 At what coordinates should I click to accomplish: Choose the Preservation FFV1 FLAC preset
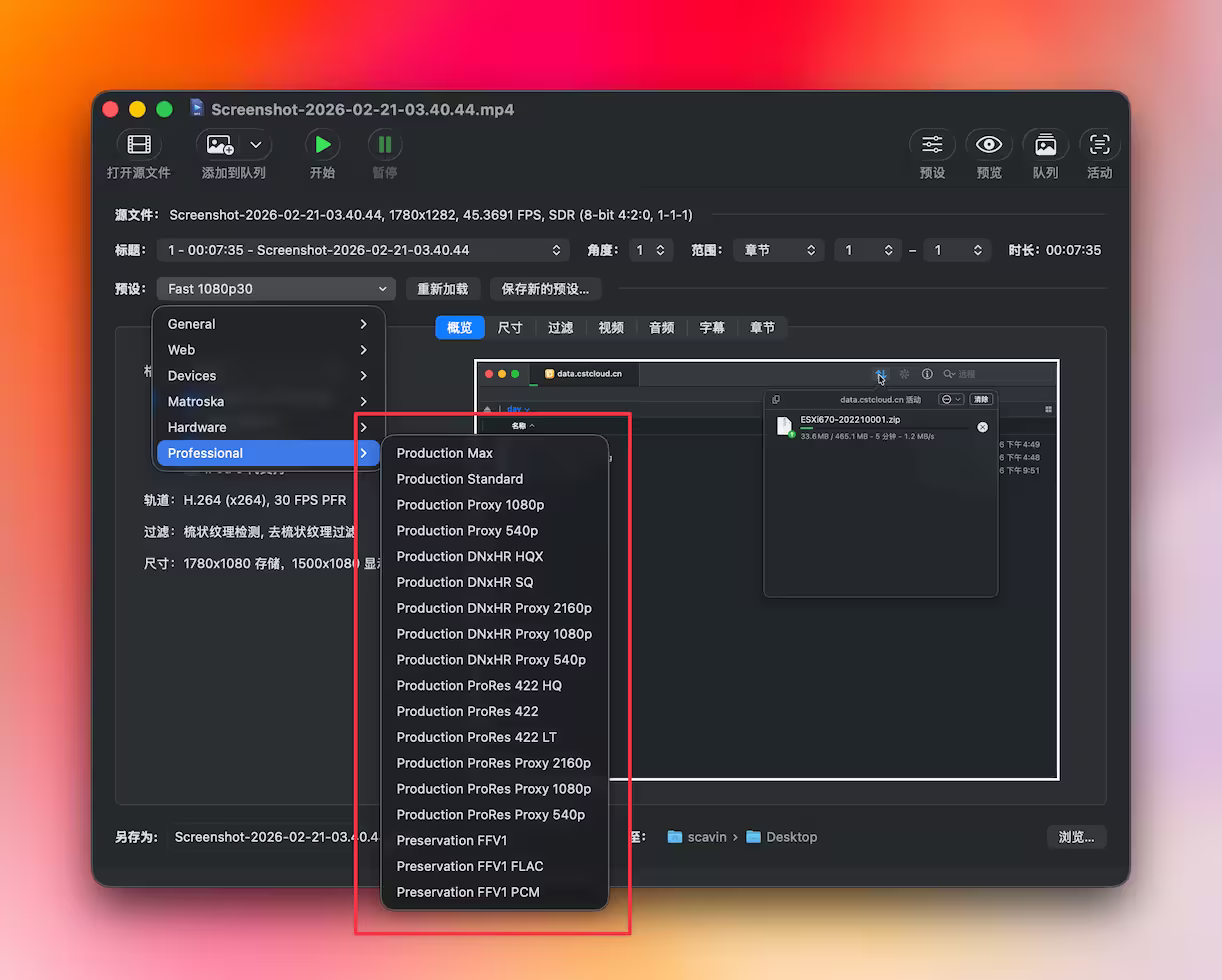[471, 866]
